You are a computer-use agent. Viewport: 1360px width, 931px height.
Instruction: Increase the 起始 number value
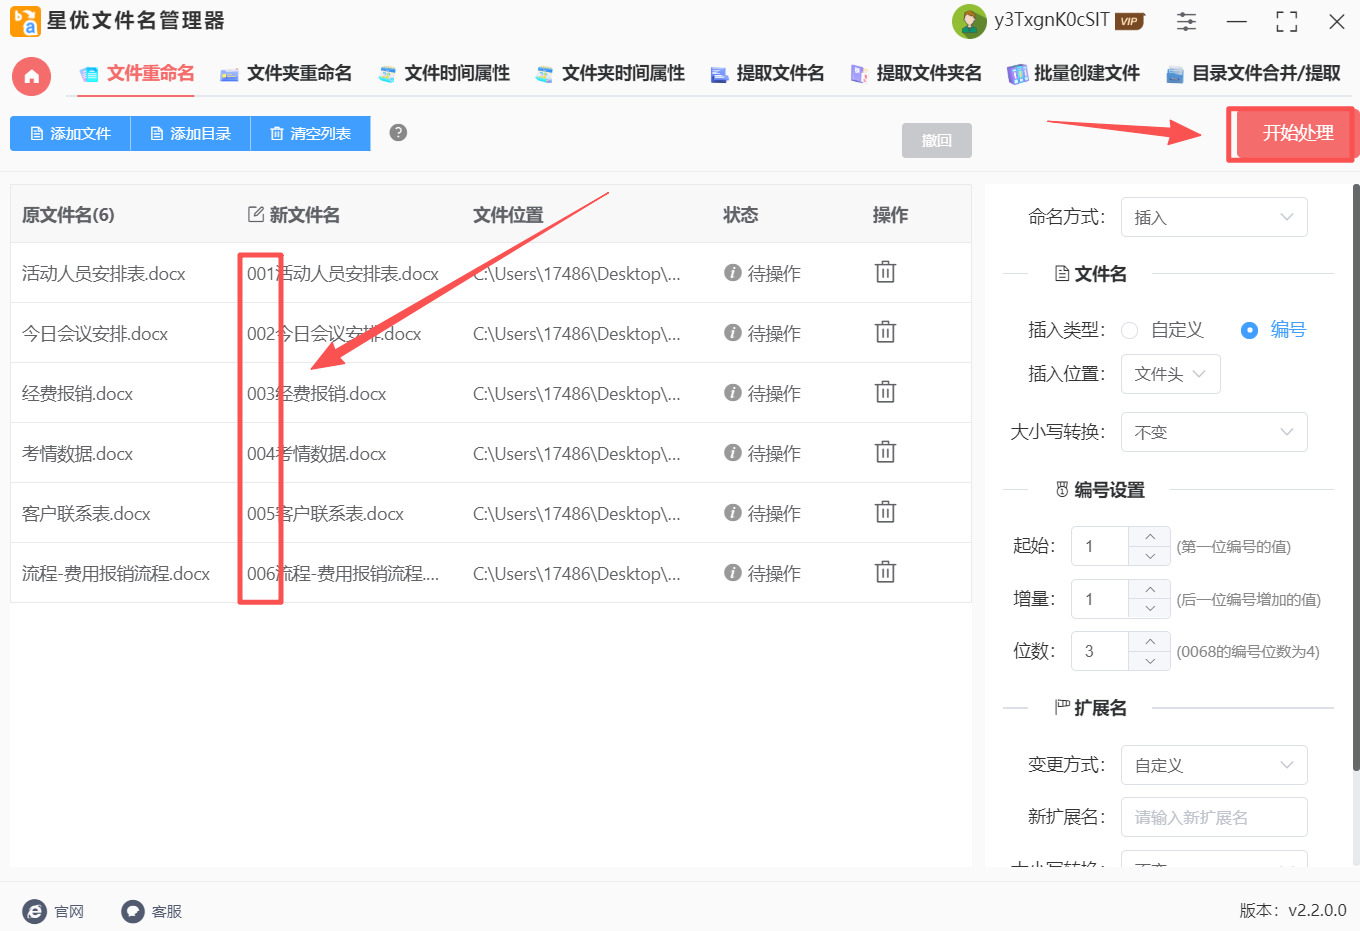[1150, 537]
